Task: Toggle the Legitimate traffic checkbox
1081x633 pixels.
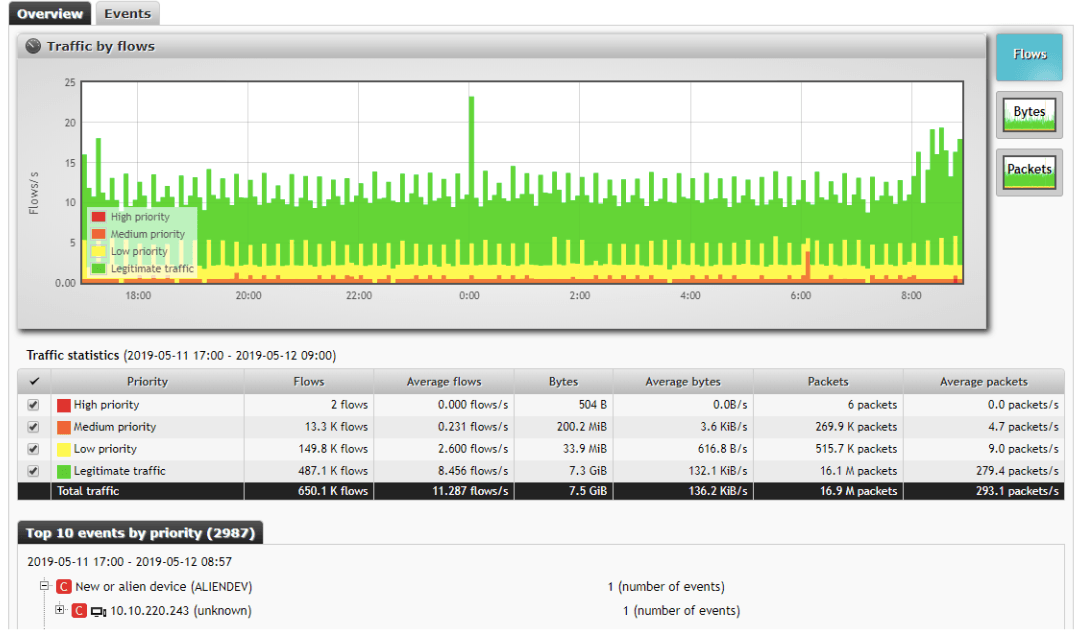Action: coord(34,471)
